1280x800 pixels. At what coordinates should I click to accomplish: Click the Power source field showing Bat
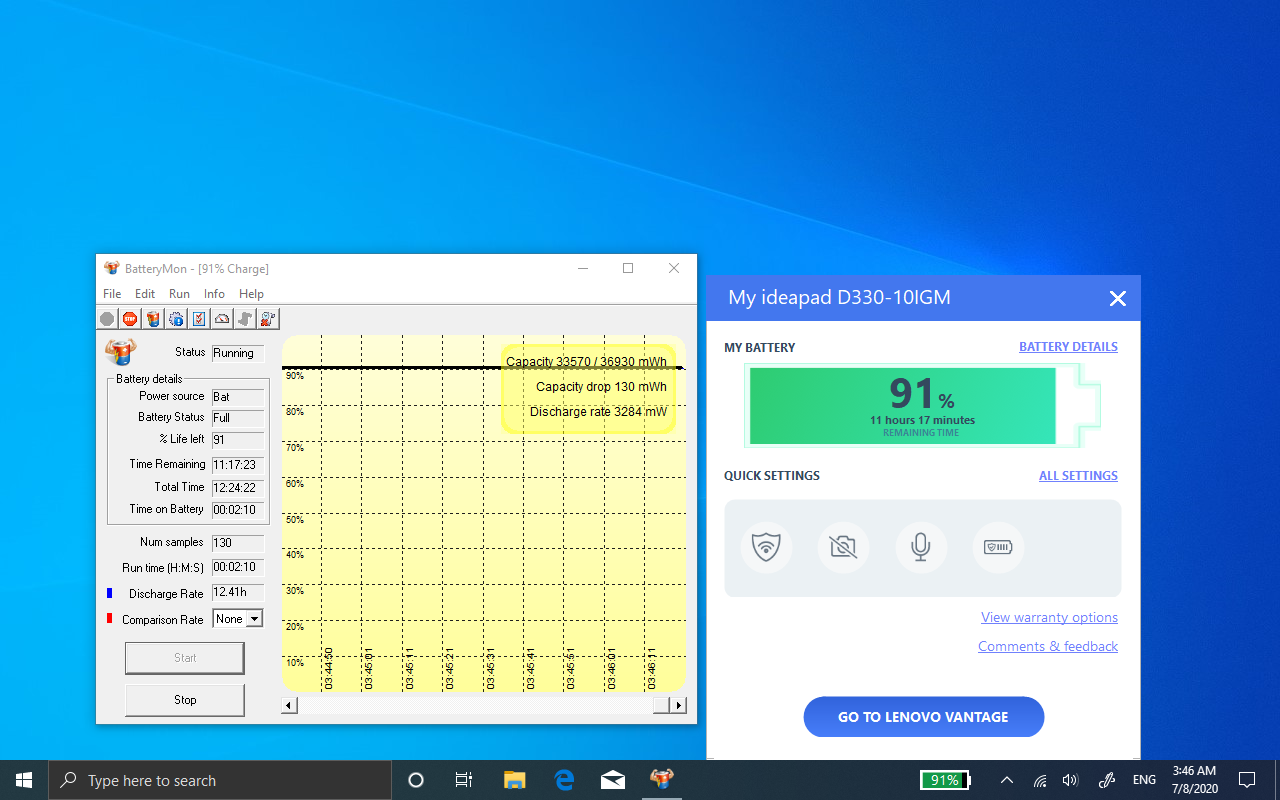pyautogui.click(x=238, y=397)
